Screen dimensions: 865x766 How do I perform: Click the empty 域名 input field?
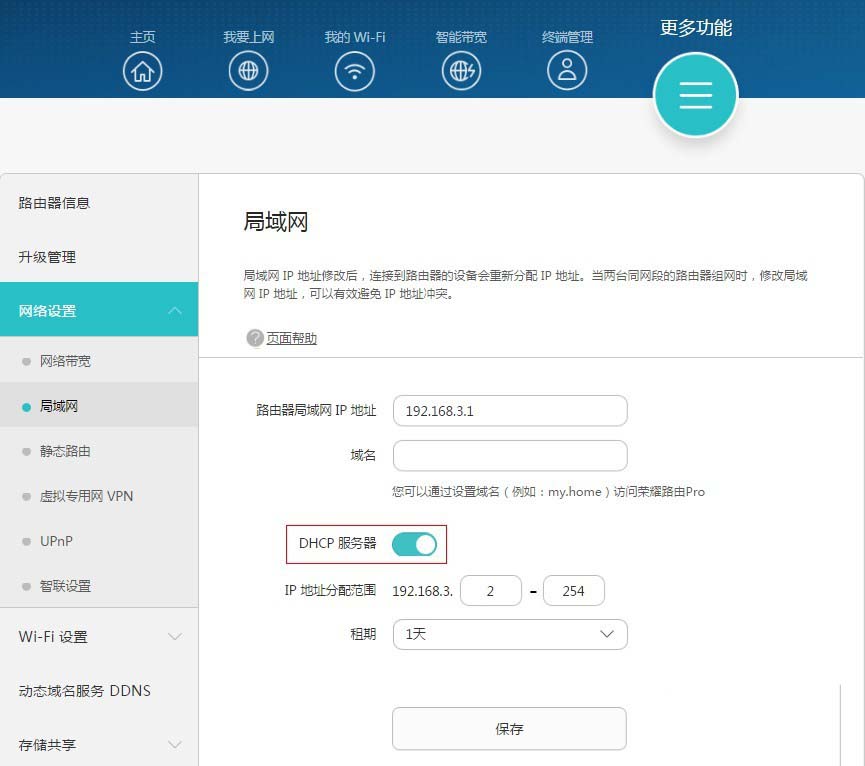pyautogui.click(x=510, y=456)
